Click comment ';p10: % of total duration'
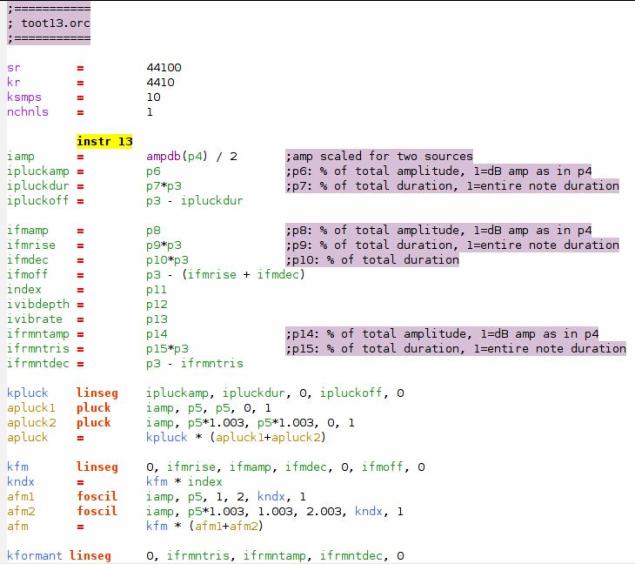 coord(373,260)
